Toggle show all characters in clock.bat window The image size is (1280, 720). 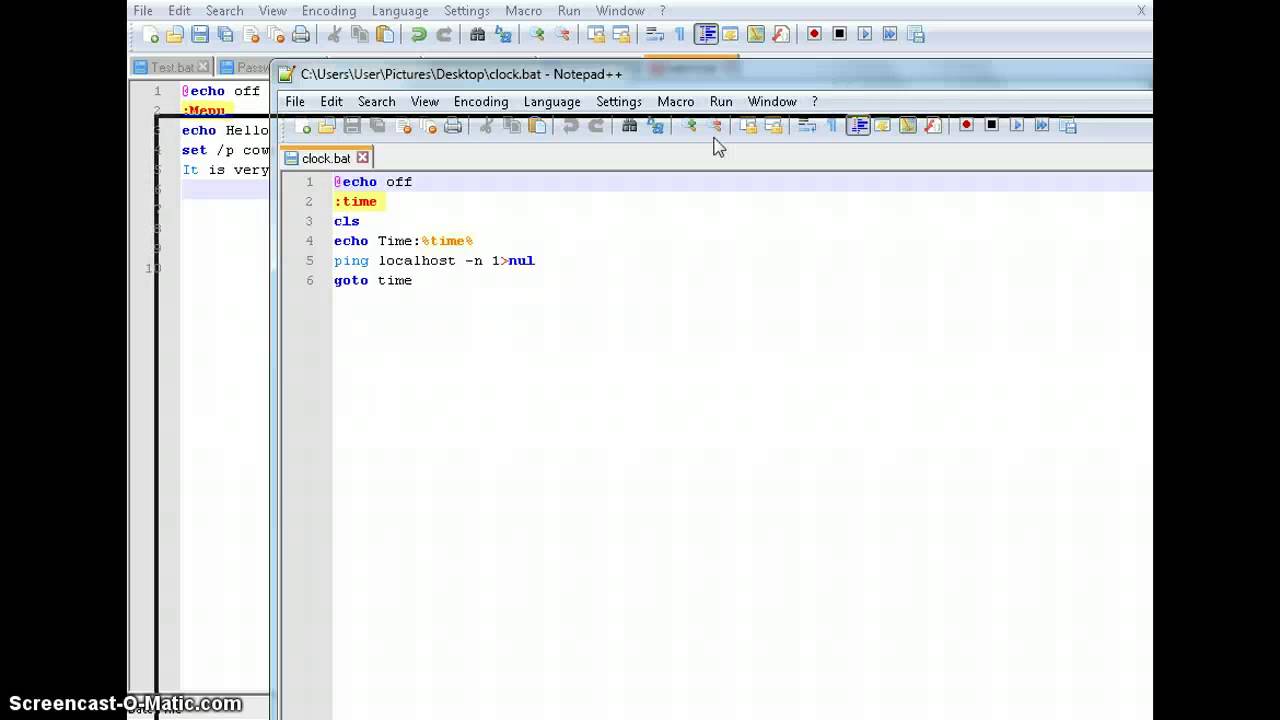[831, 126]
